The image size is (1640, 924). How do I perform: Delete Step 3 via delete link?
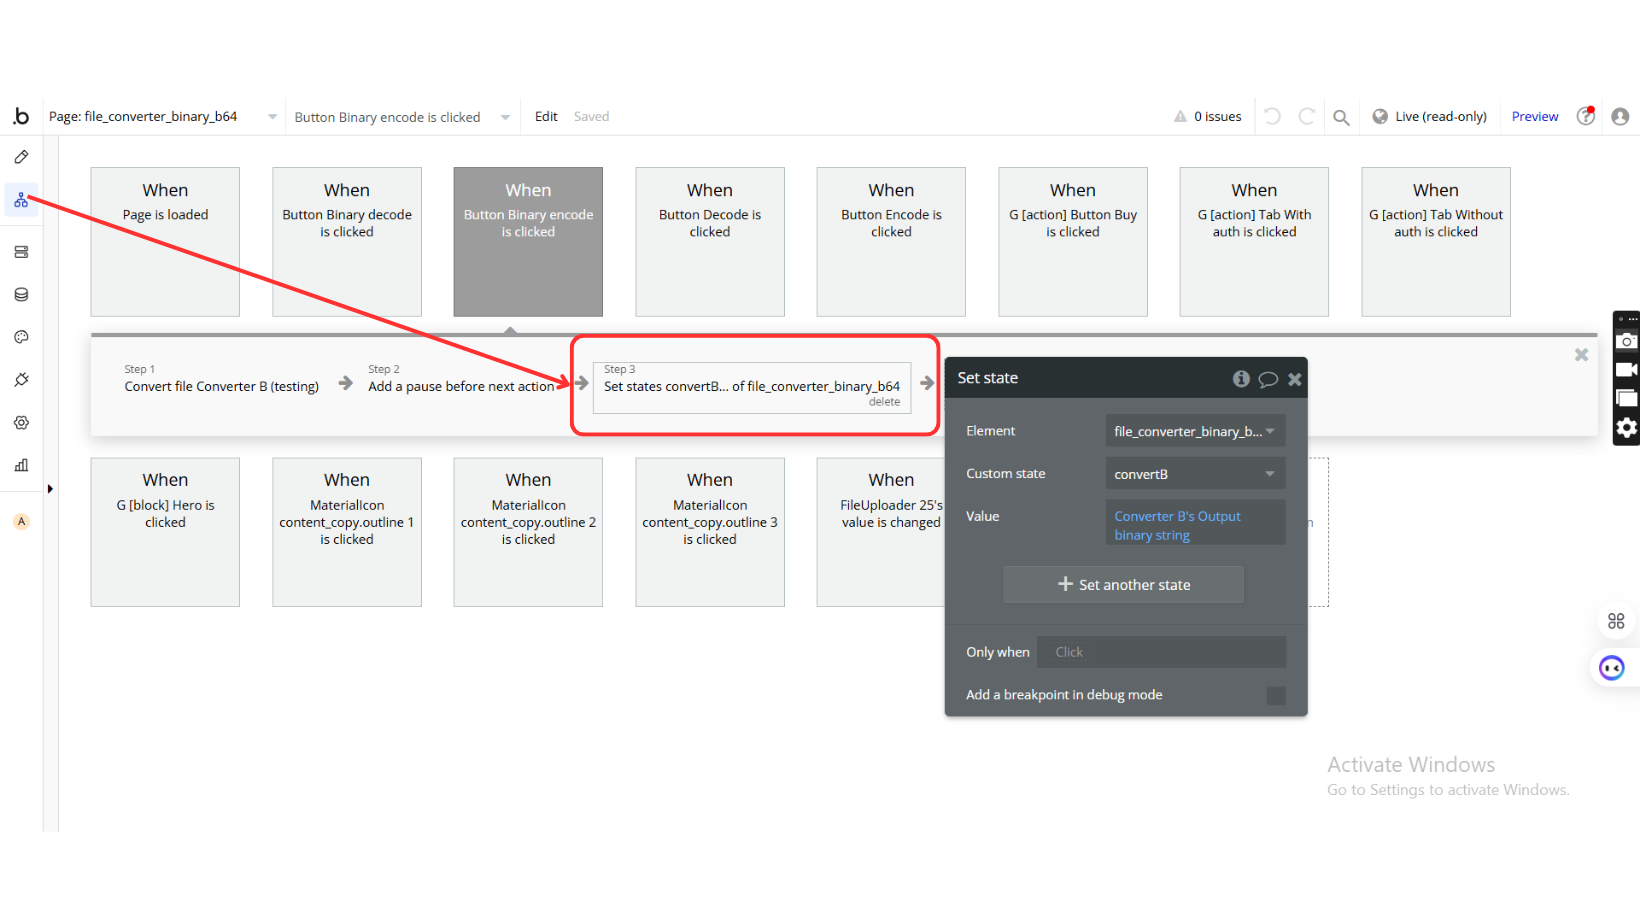(884, 402)
